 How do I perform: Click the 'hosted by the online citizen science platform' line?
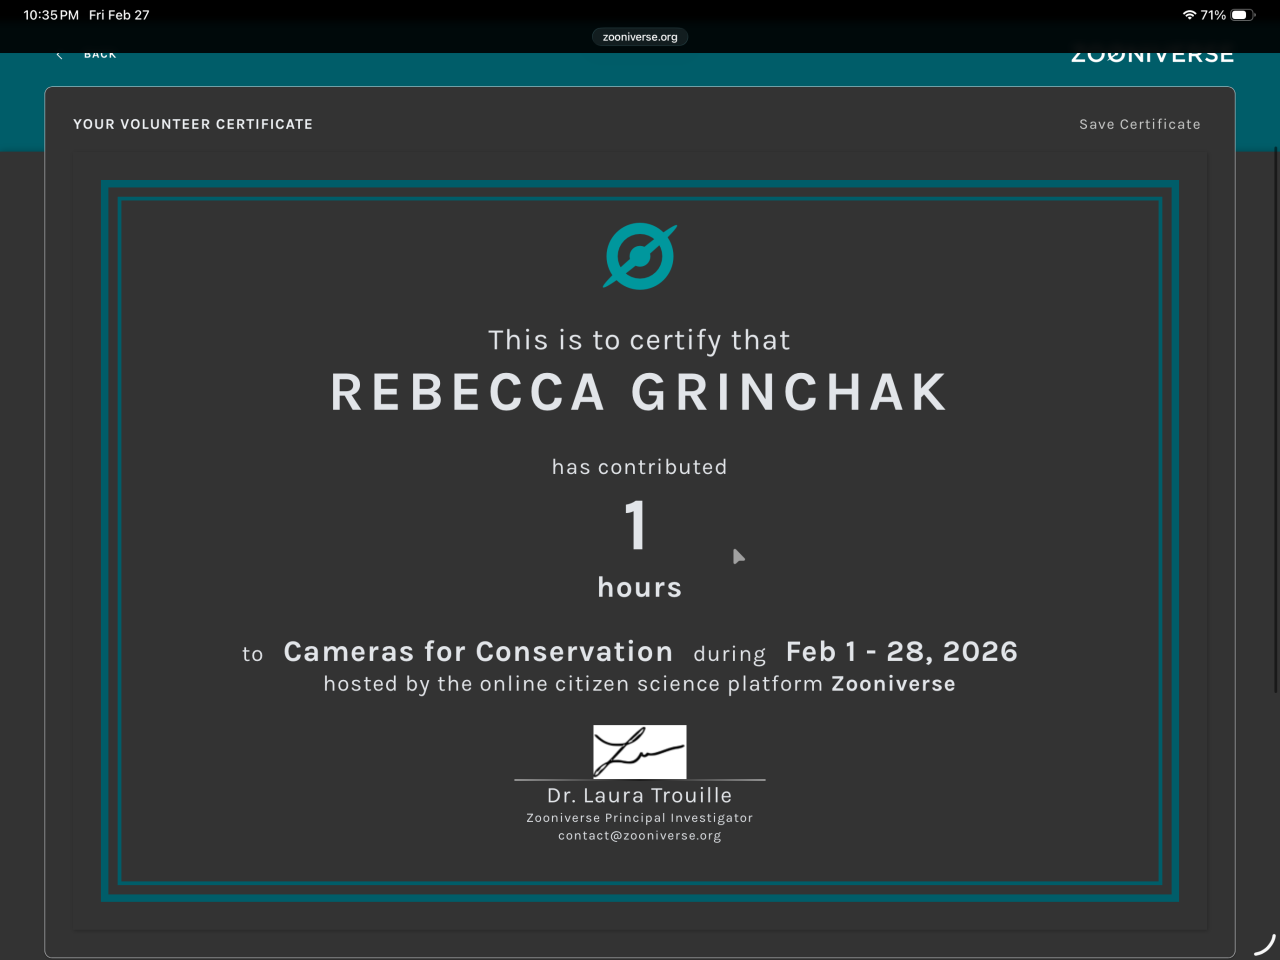(x=640, y=684)
